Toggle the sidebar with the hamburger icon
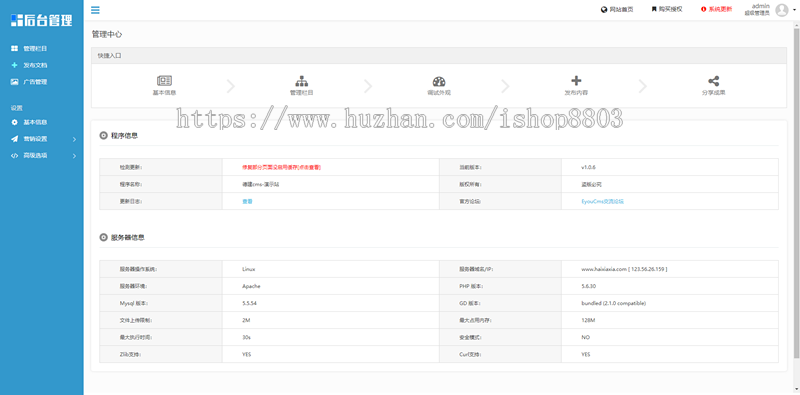This screenshot has width=800, height=395. (95, 10)
